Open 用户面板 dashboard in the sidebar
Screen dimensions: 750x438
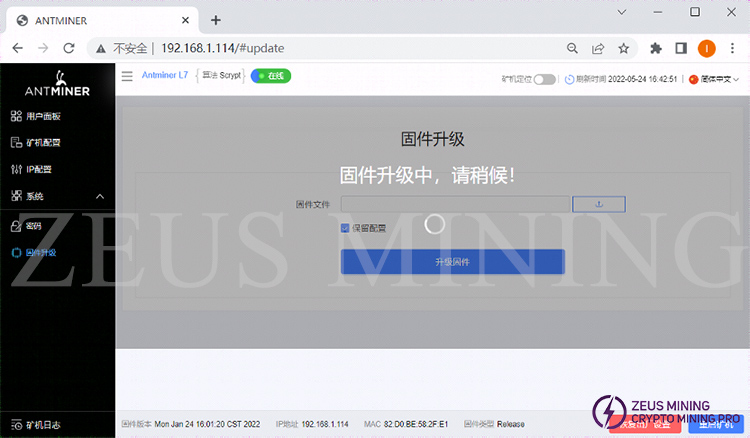[42, 116]
